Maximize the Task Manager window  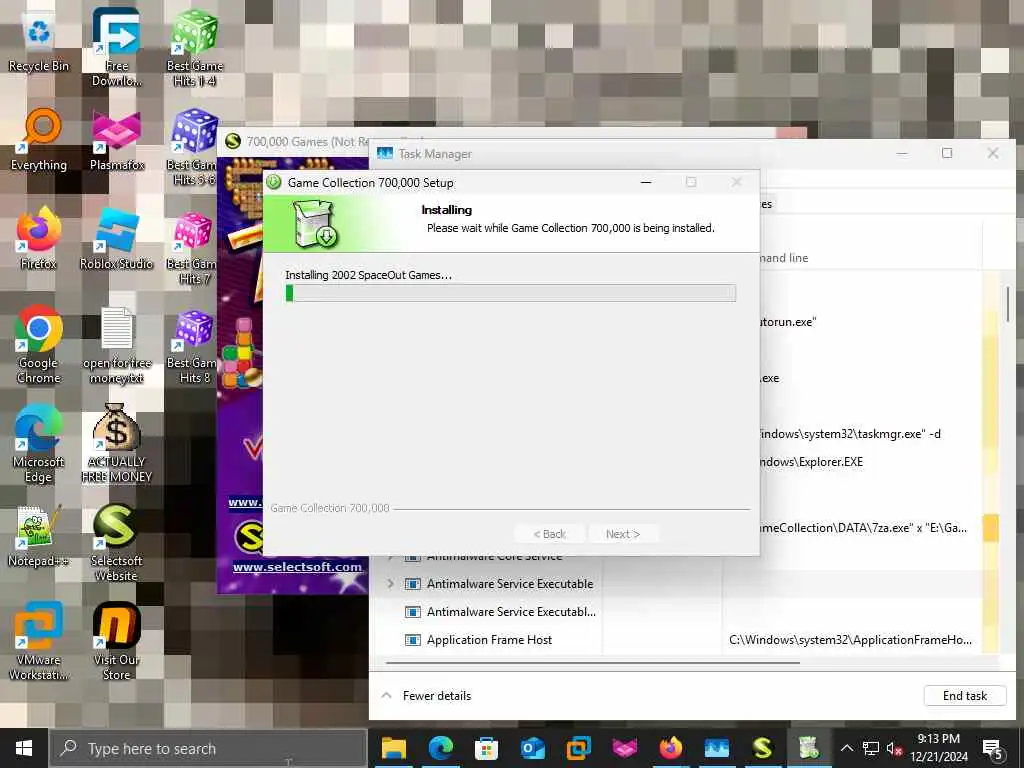947,153
